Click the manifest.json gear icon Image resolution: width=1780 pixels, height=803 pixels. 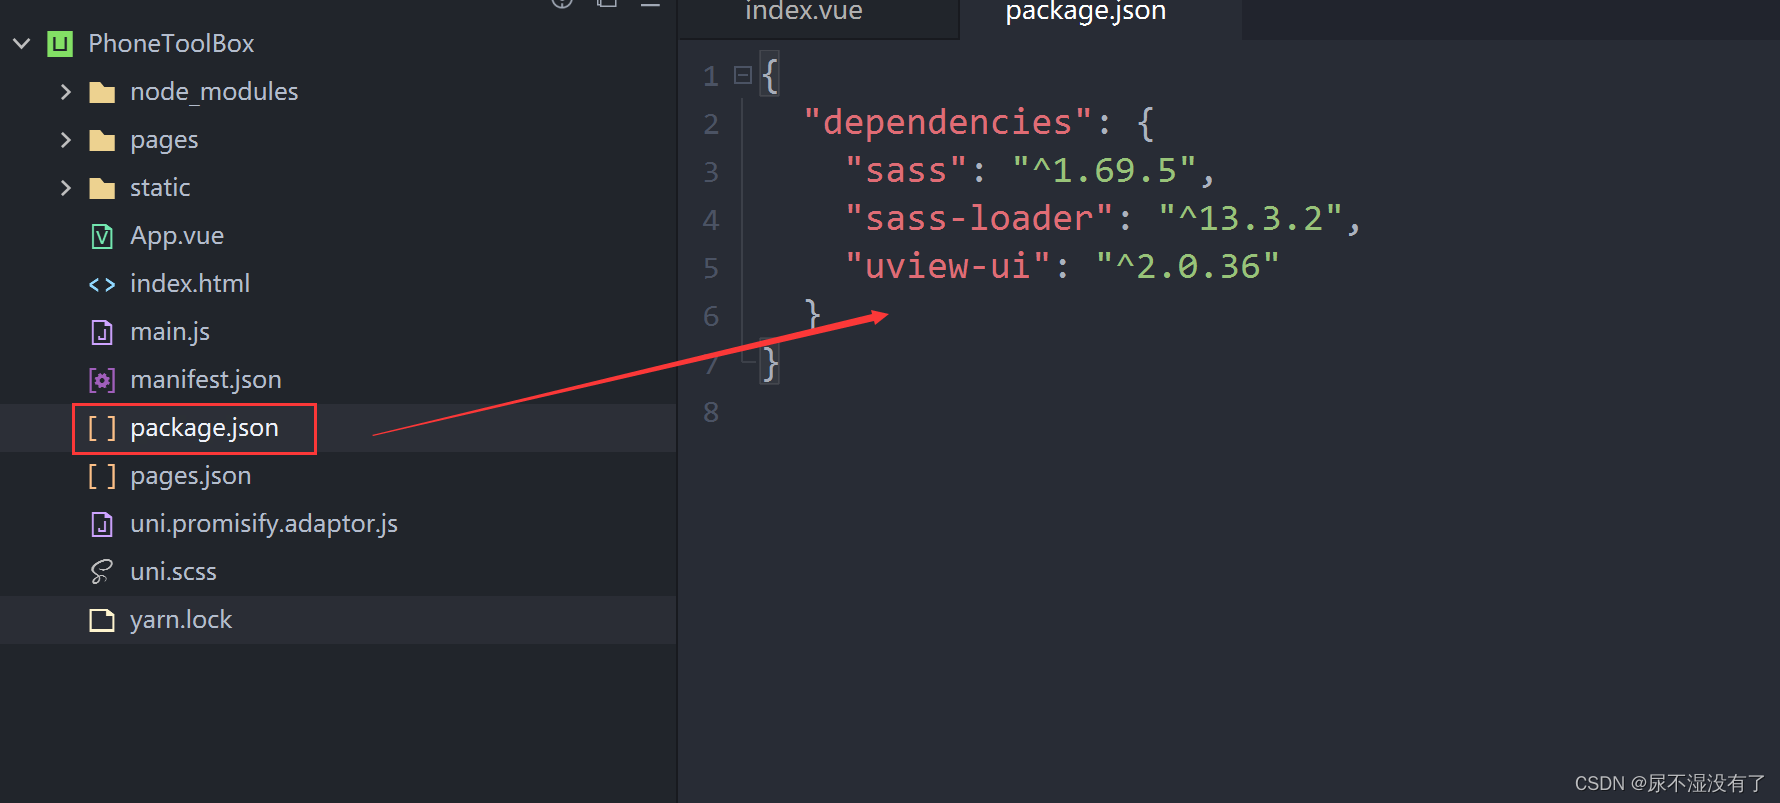pyautogui.click(x=102, y=380)
